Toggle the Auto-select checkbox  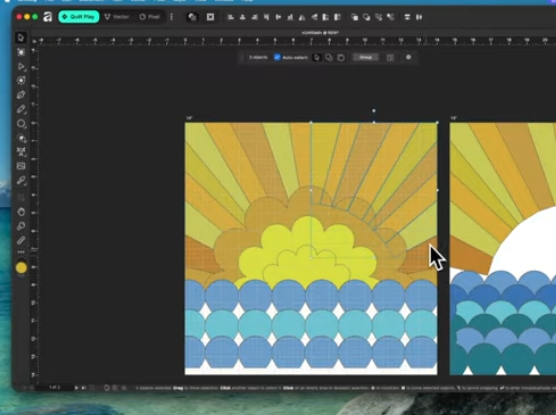277,57
